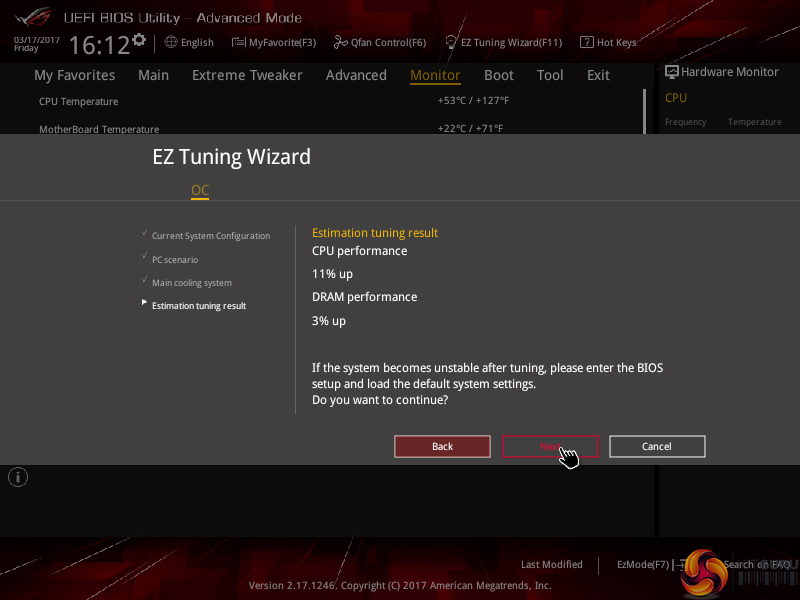The height and width of the screenshot is (600, 800).
Task: Click the Next button
Action: click(x=551, y=446)
